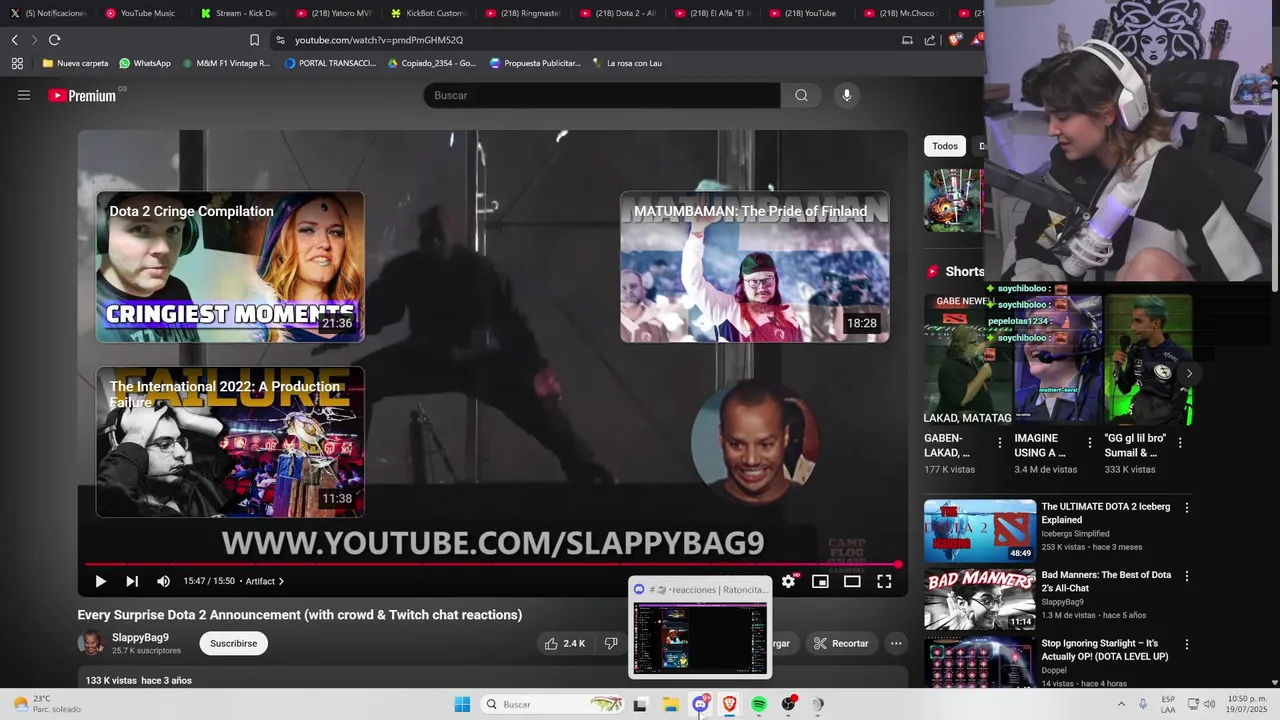The image size is (1280, 720).
Task: Go to YouTube Premium home logo
Action: (82, 95)
